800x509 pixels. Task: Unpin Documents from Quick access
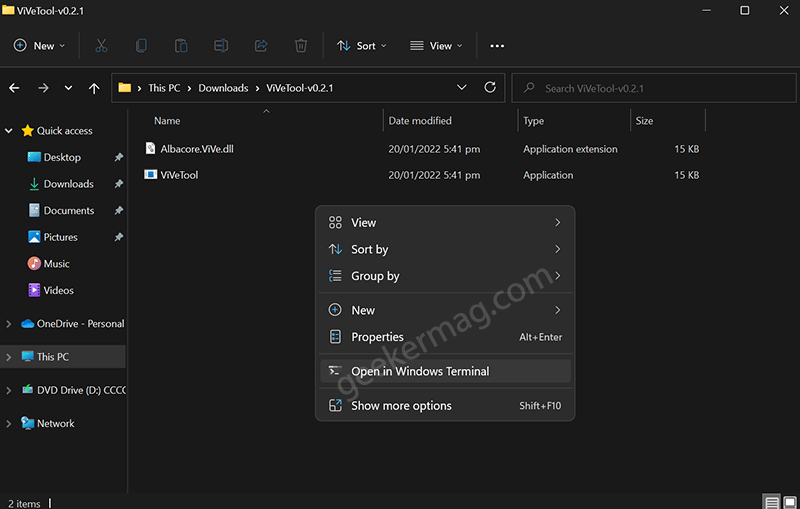pyautogui.click(x=119, y=210)
